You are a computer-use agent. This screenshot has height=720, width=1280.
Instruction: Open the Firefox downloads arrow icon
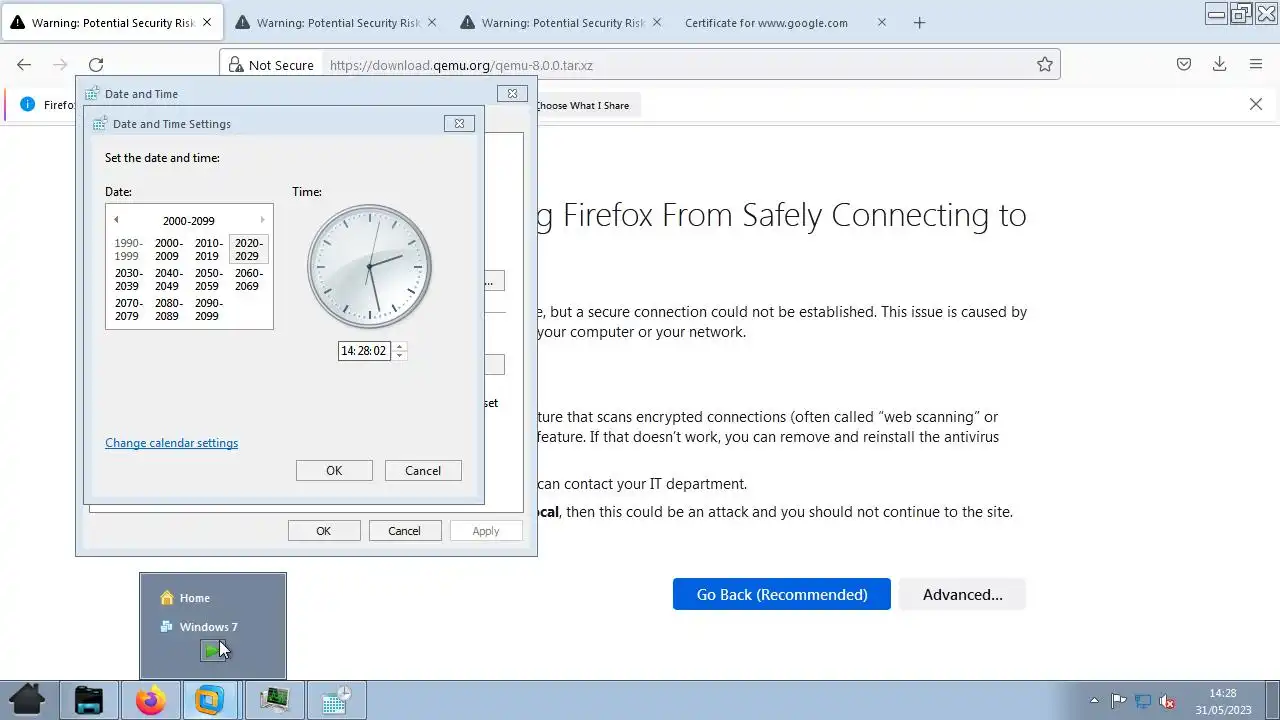point(1219,64)
